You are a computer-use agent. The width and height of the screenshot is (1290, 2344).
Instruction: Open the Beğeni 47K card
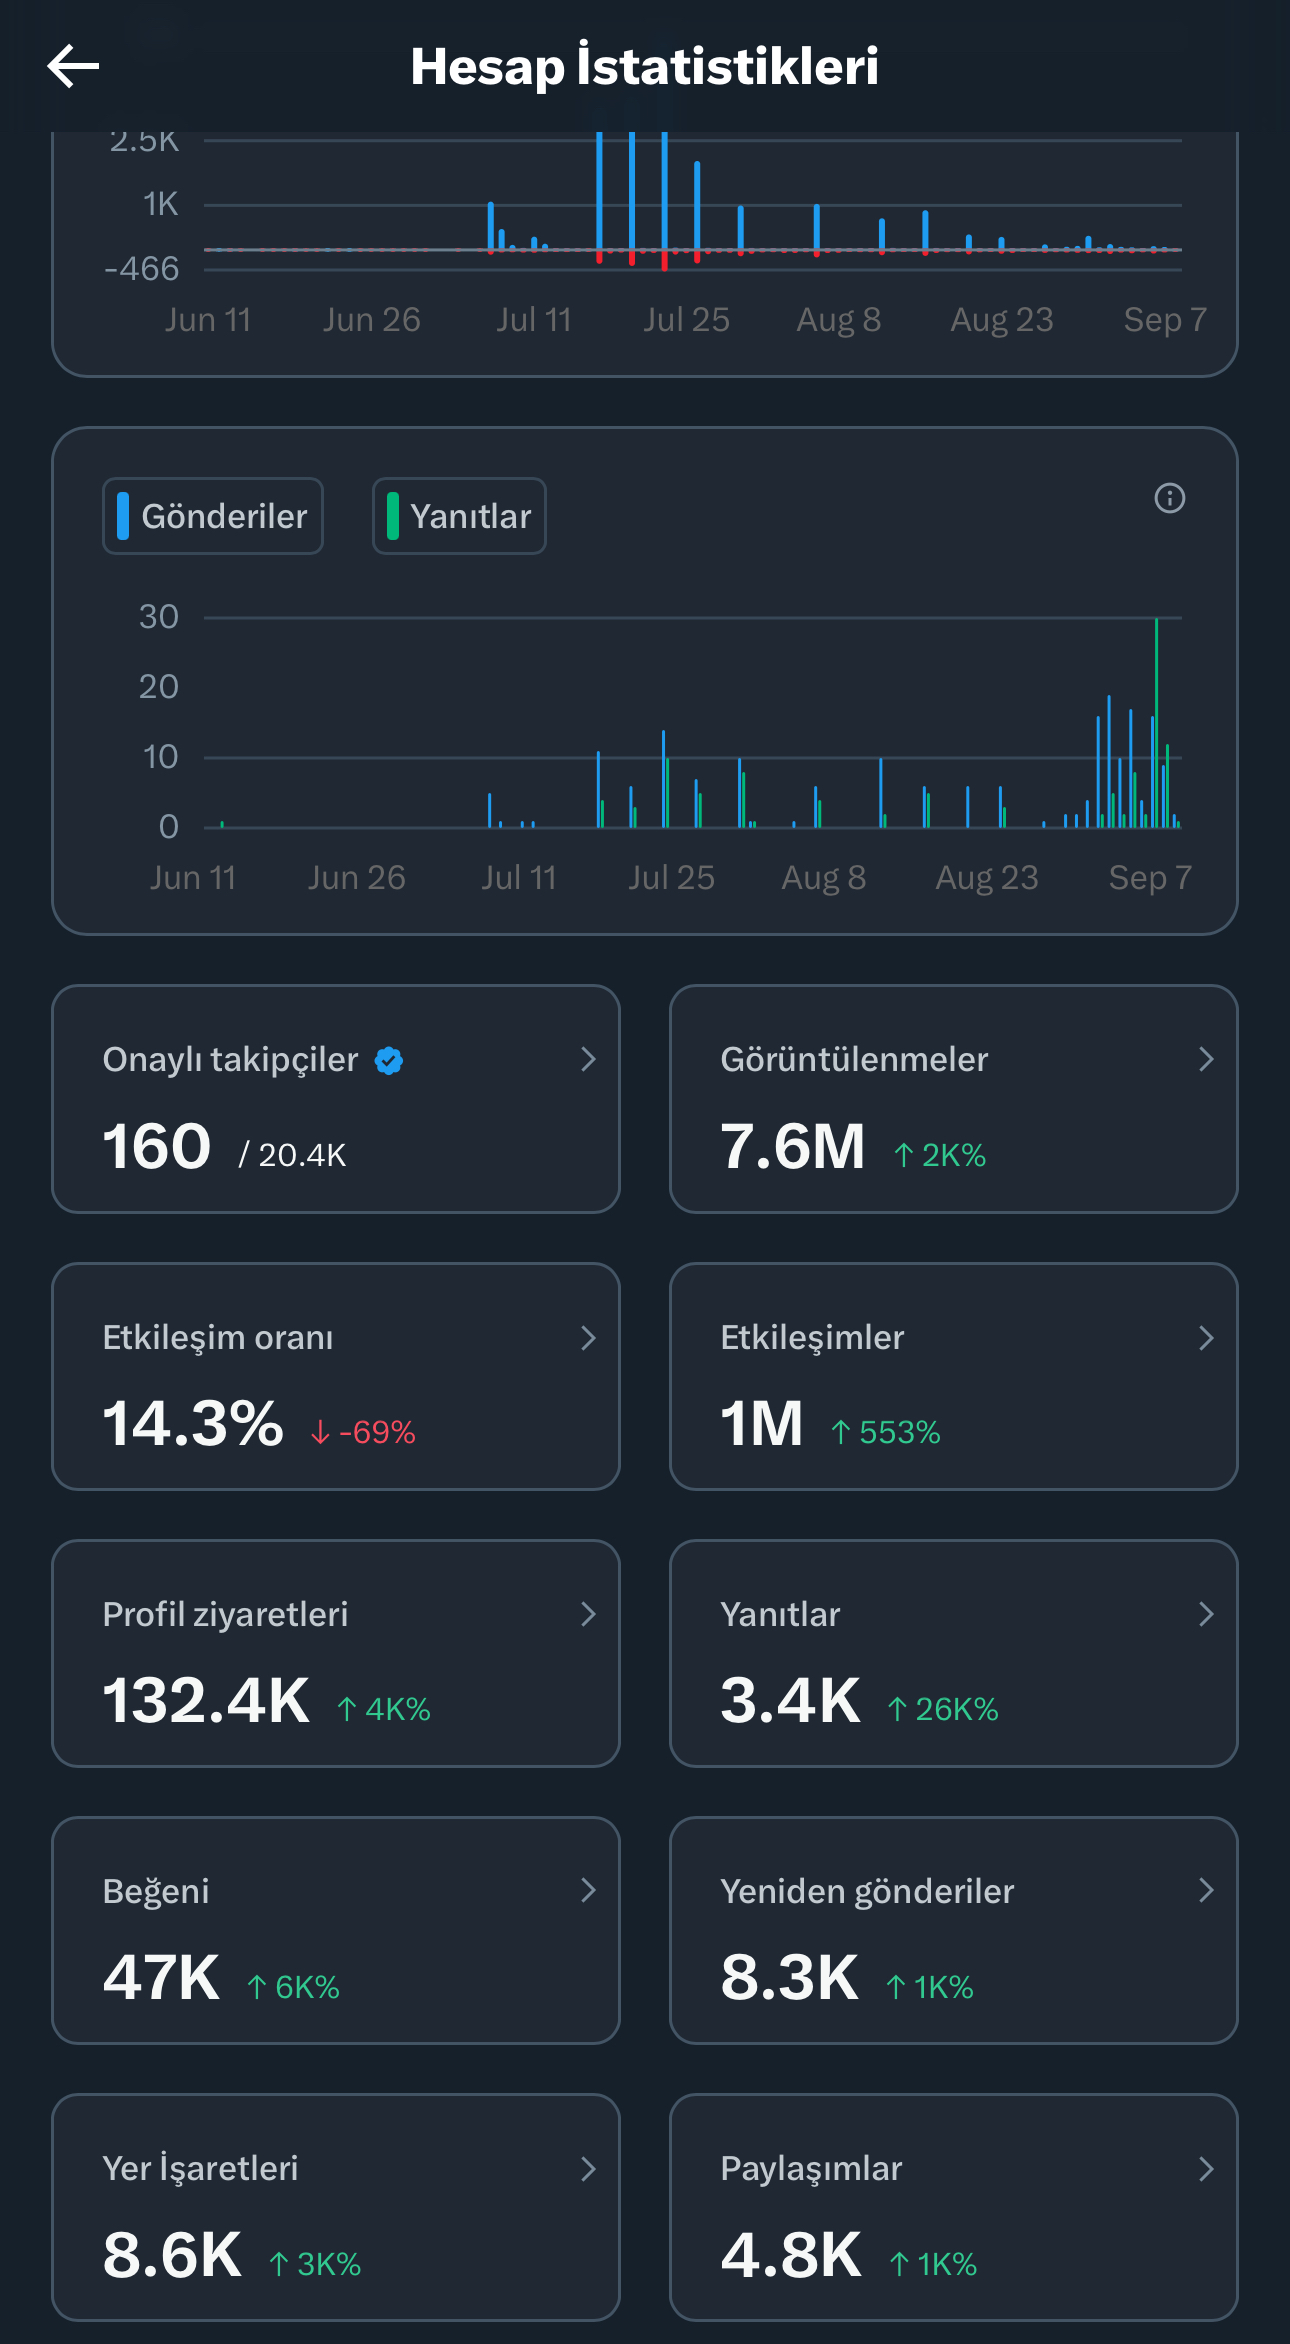pyautogui.click(x=336, y=1930)
